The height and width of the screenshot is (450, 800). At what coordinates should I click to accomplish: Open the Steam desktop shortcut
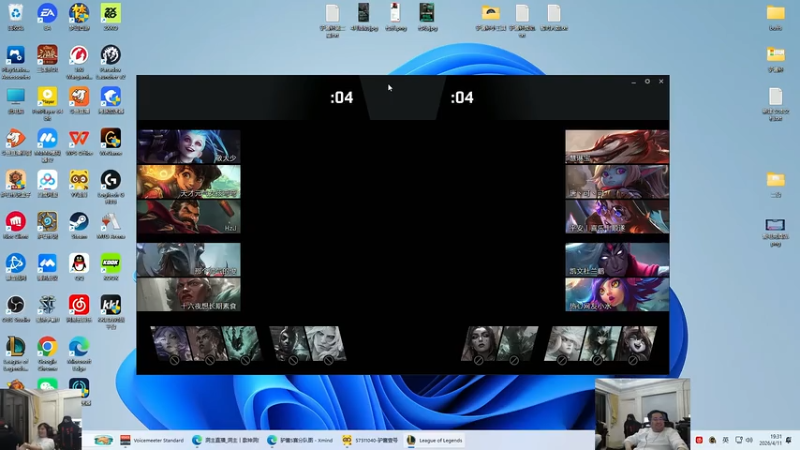pos(79,225)
